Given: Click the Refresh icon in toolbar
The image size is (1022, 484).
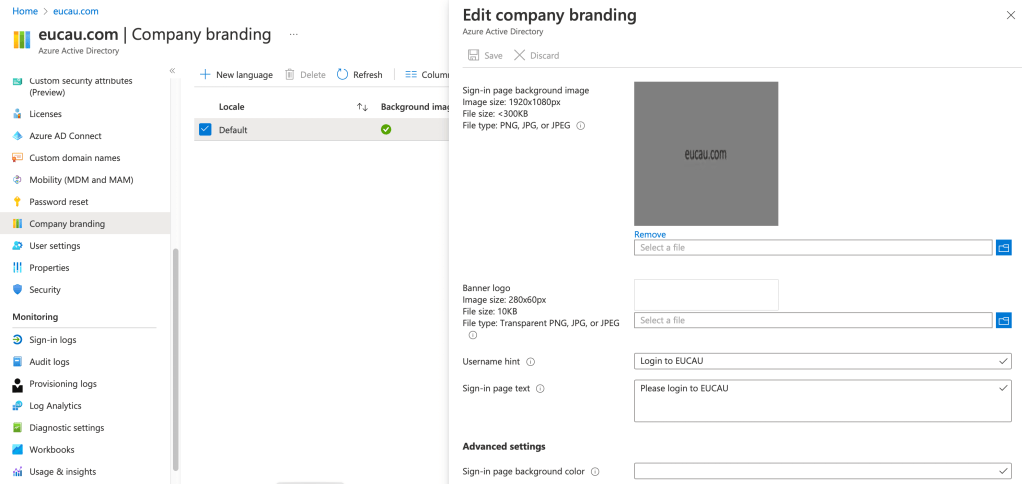Looking at the screenshot, I should coord(343,75).
